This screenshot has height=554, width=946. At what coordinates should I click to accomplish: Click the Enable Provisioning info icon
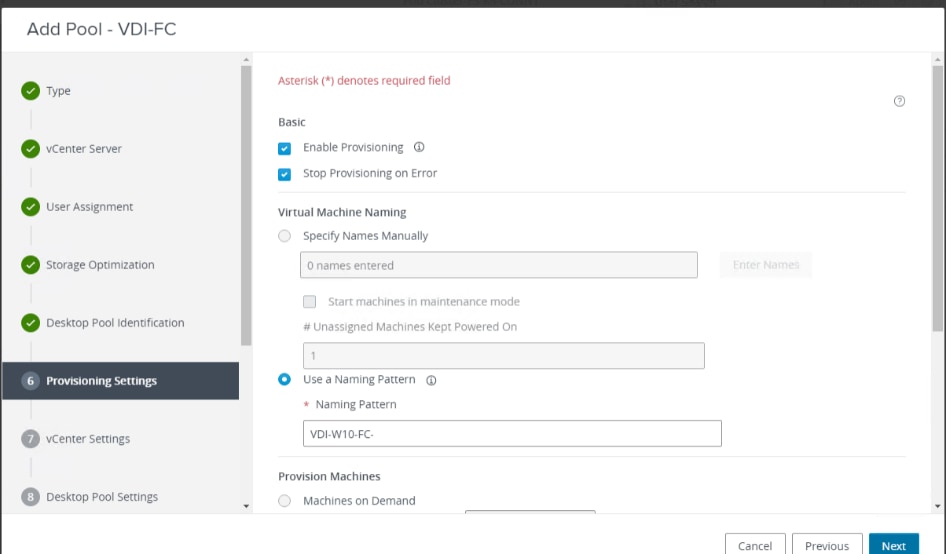[419, 147]
